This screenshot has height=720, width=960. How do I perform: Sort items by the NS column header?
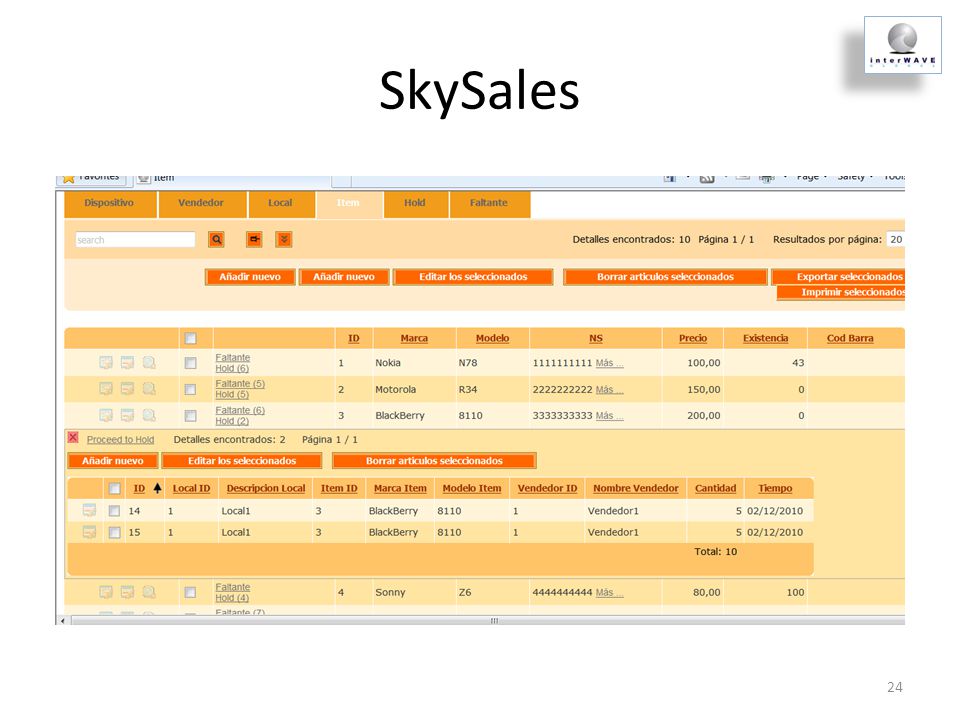(x=596, y=338)
